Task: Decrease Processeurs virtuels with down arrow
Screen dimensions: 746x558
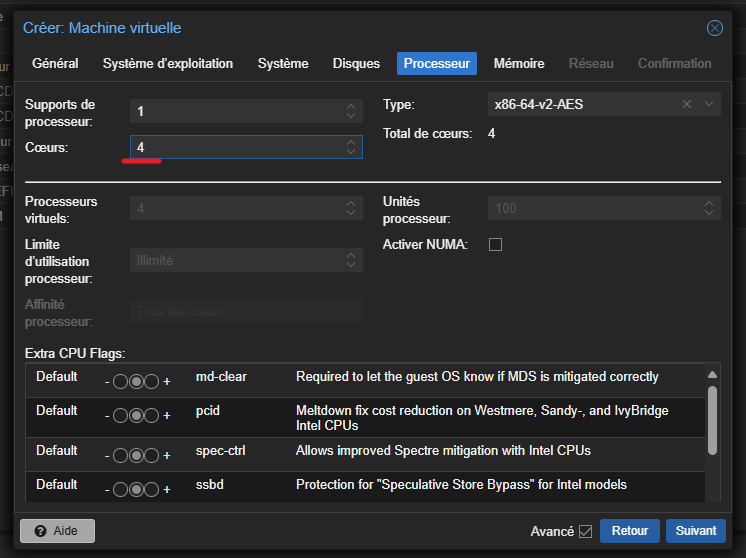Action: [351, 213]
